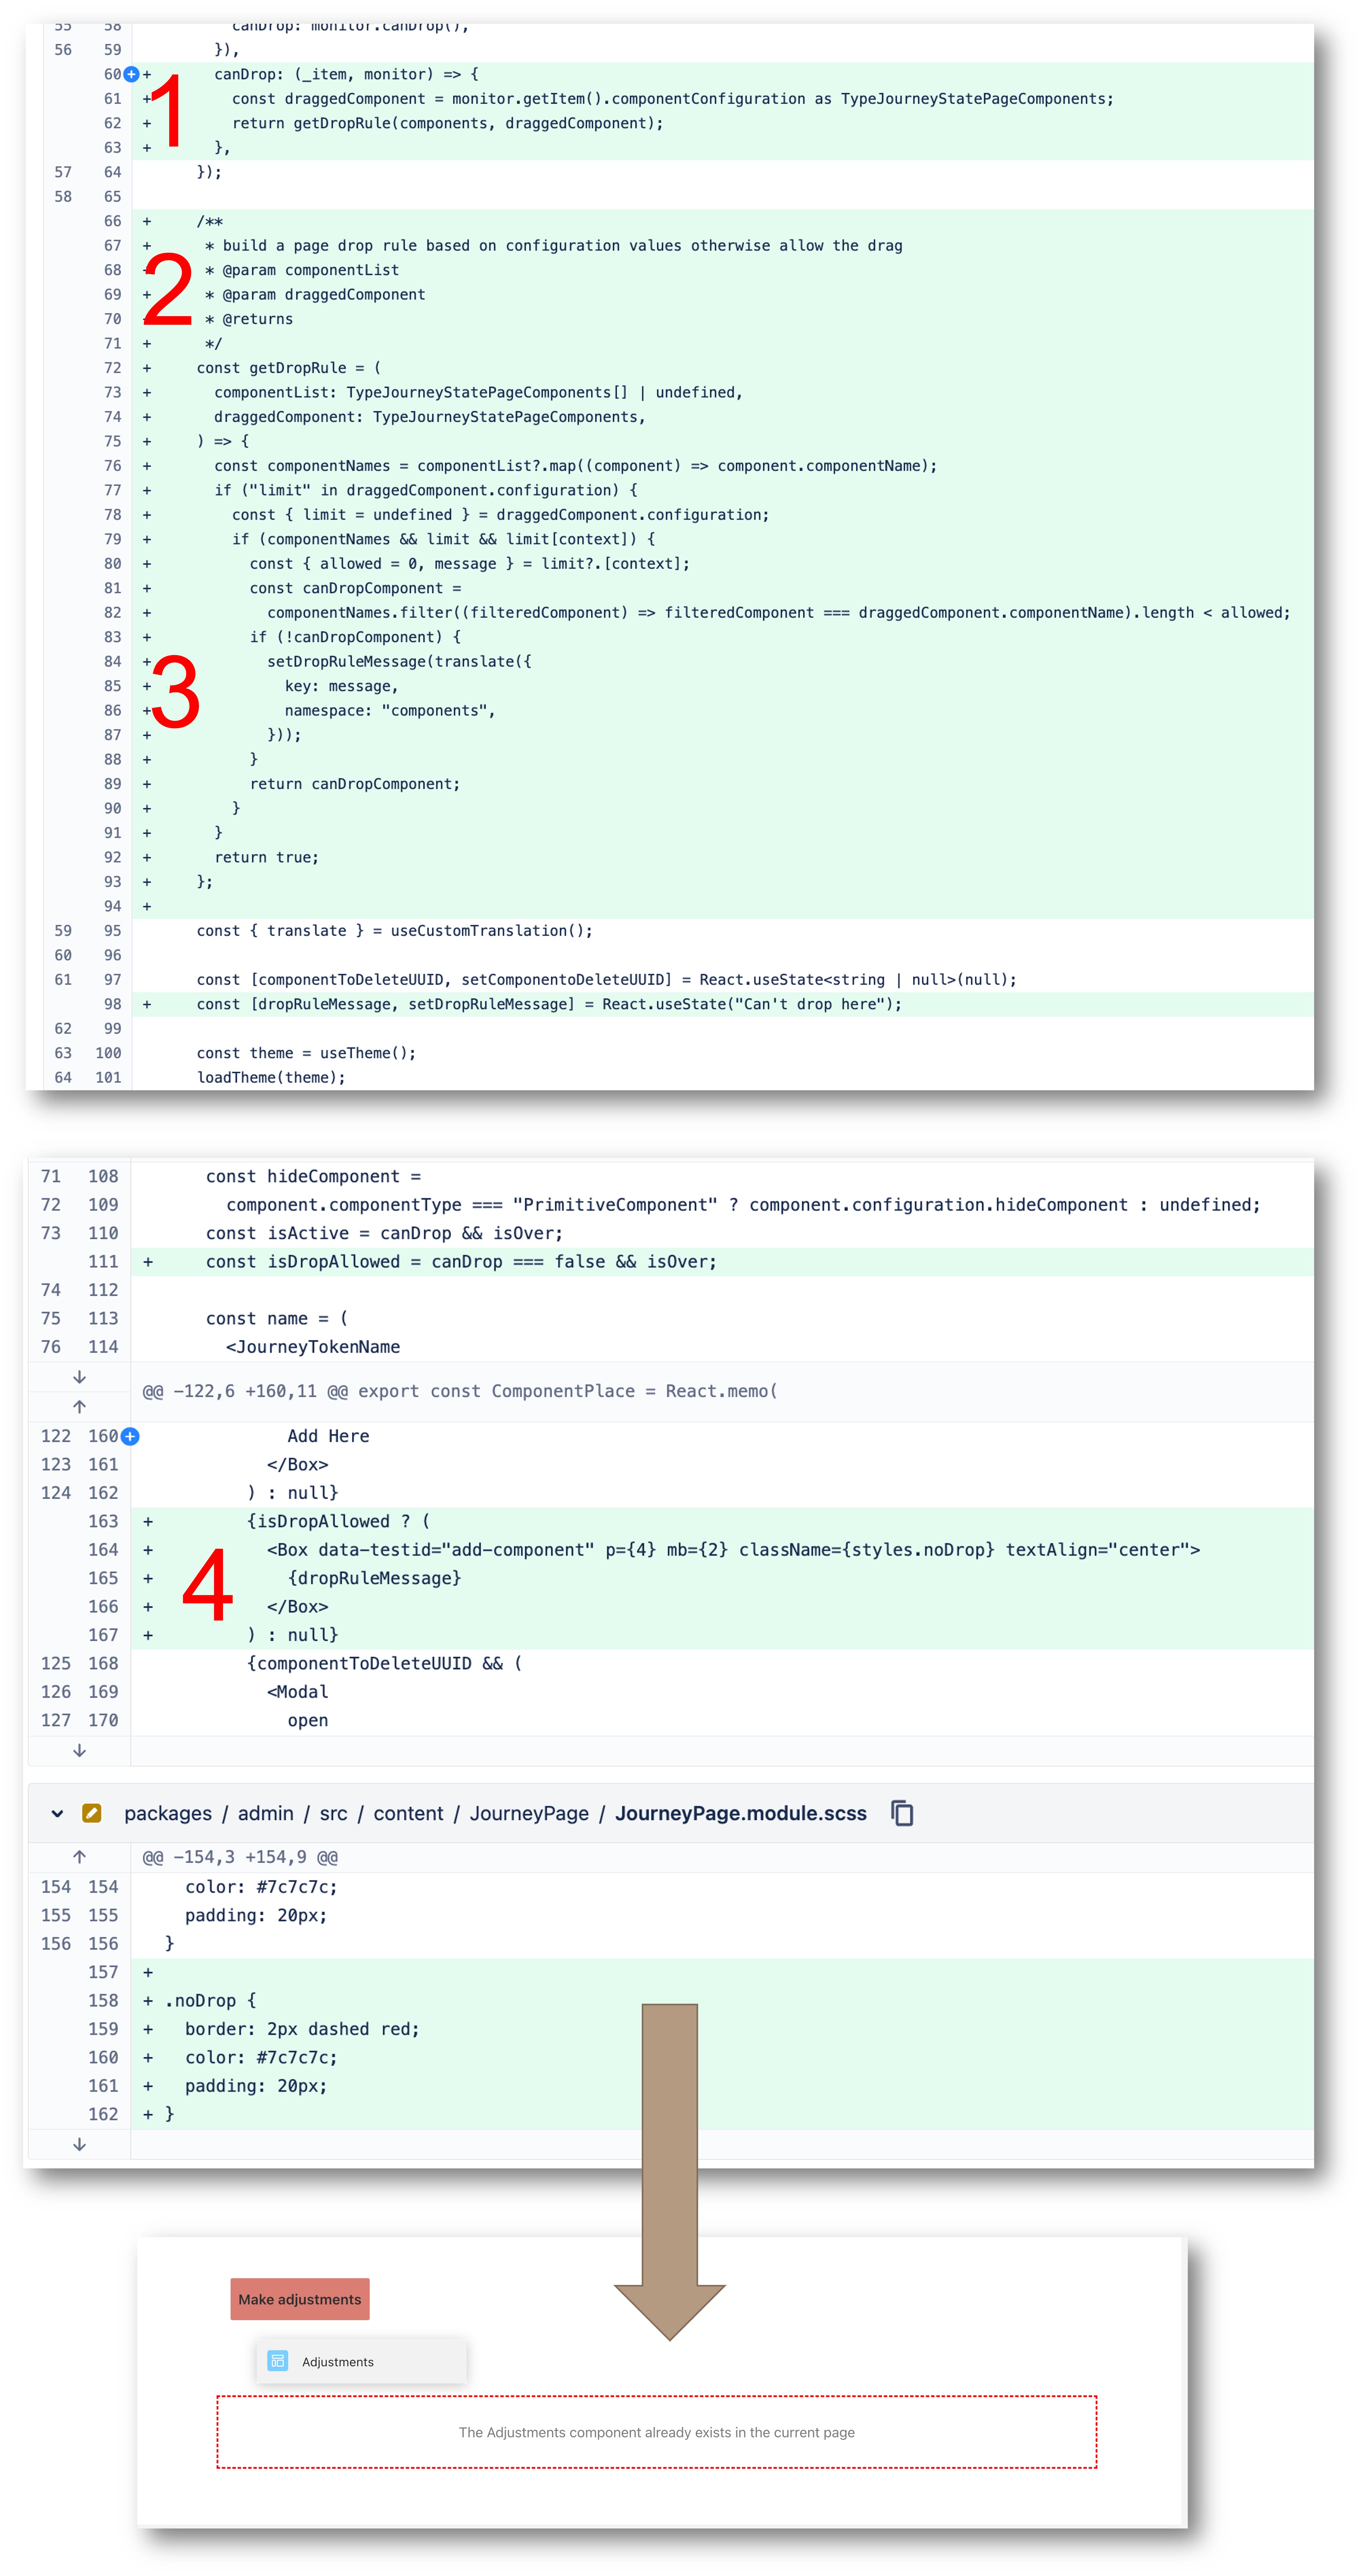Click line '{isDropAllowed ? ('

point(338,1521)
